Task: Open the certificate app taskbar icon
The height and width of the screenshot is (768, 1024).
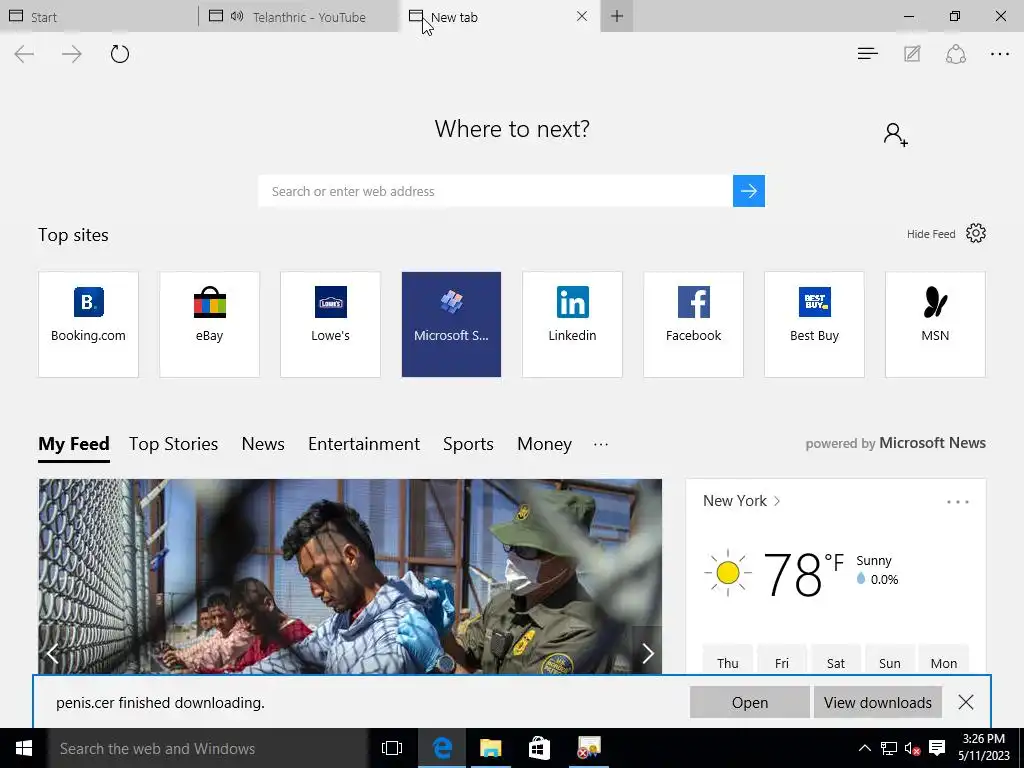Action: point(588,748)
